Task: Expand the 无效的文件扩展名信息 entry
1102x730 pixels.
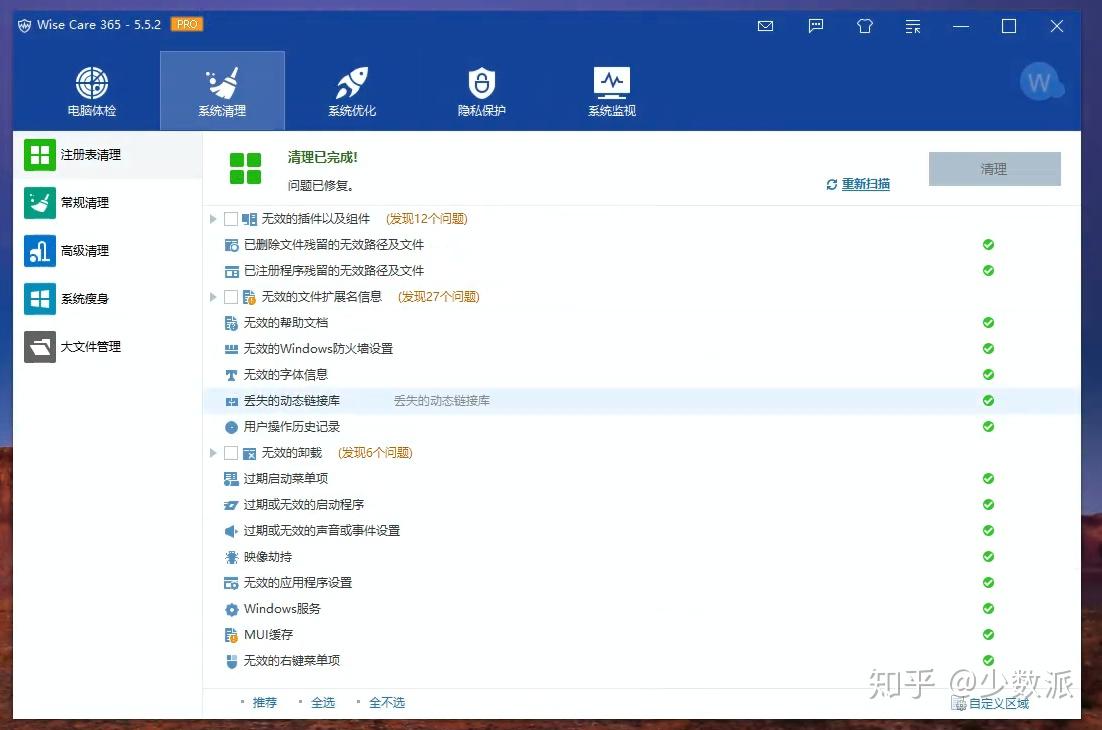Action: click(x=211, y=296)
